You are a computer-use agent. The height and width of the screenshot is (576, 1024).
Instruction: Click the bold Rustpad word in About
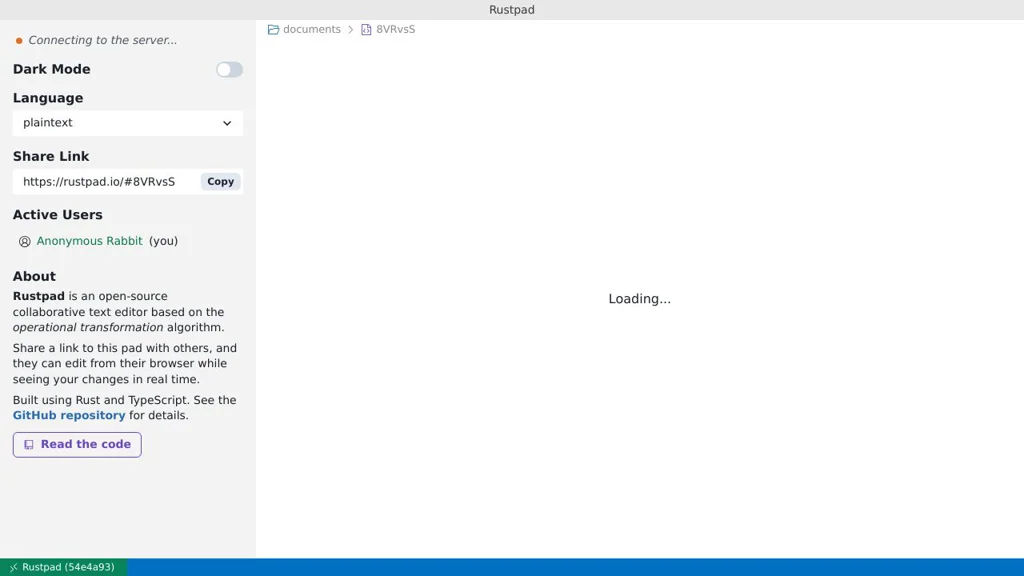pyautogui.click(x=39, y=296)
